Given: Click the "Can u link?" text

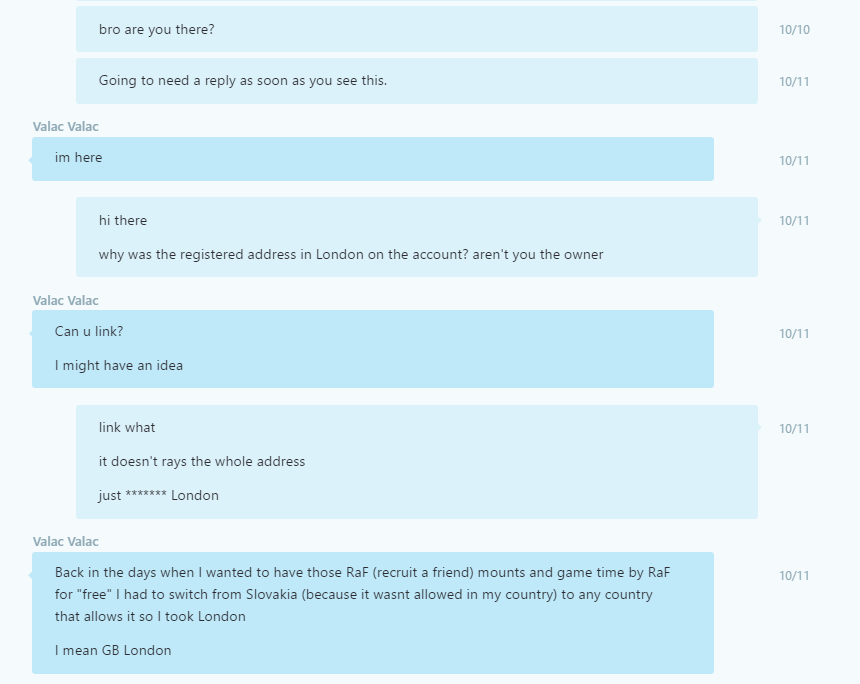Looking at the screenshot, I should (89, 332).
